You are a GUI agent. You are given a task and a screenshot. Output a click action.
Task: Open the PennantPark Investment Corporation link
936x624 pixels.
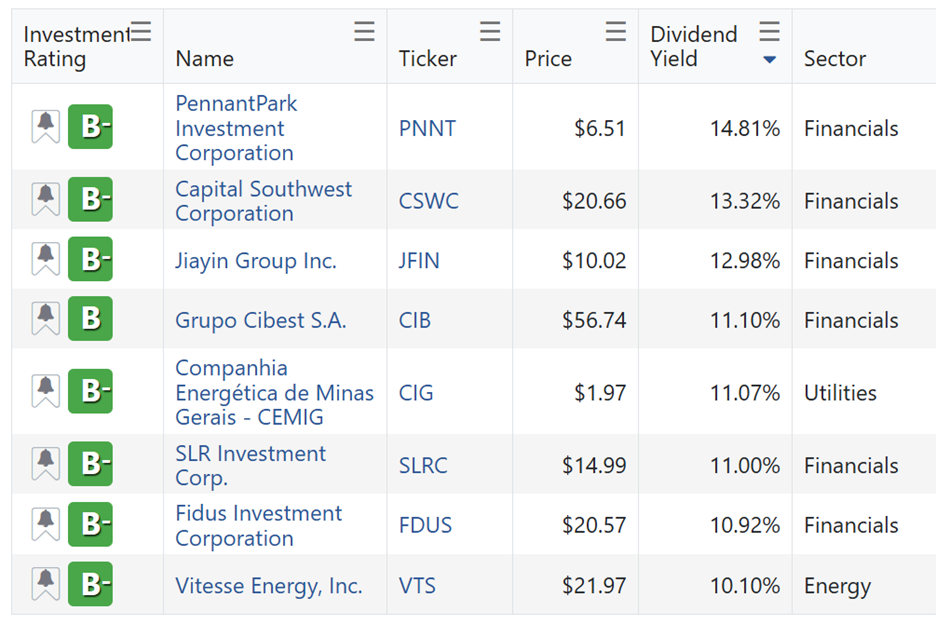pos(235,128)
